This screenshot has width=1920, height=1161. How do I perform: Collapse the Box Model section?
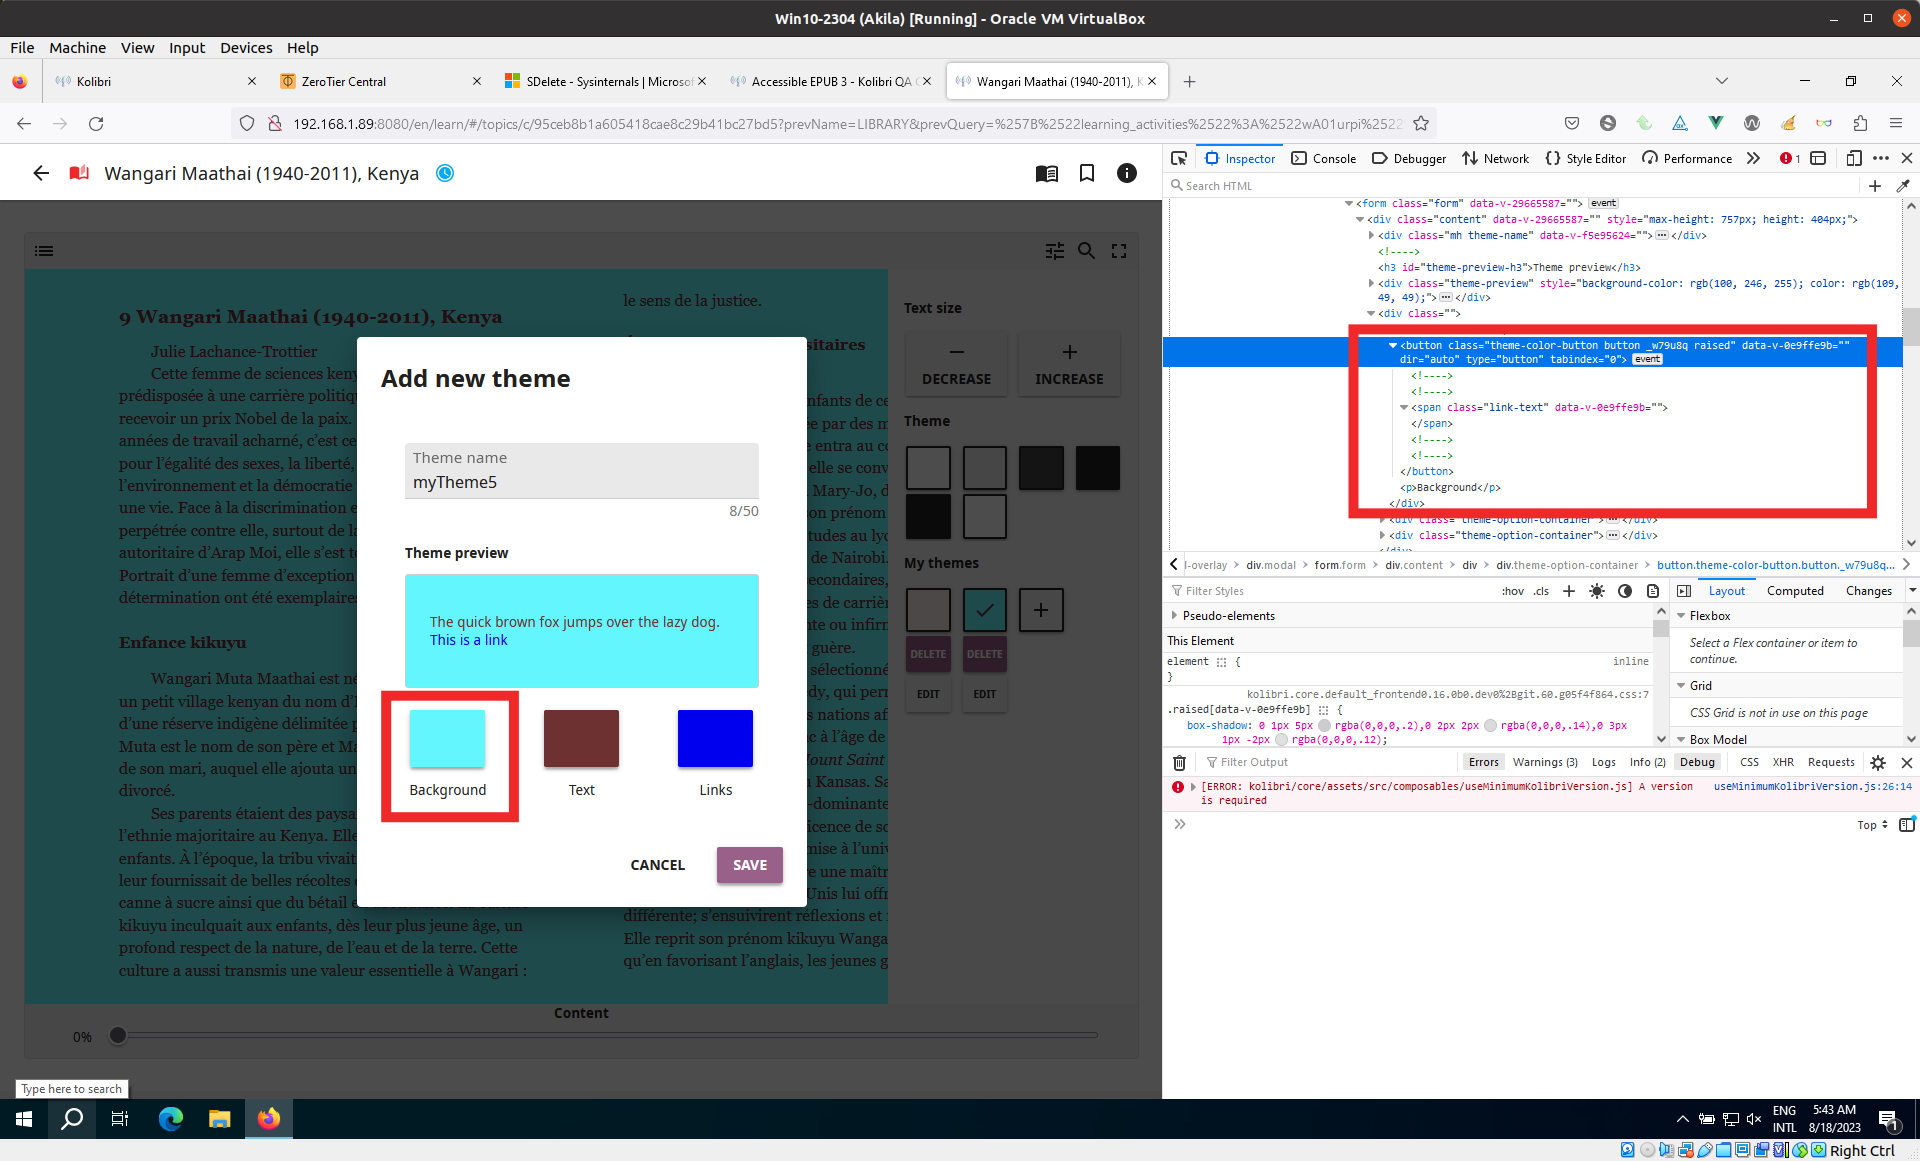pos(1681,739)
